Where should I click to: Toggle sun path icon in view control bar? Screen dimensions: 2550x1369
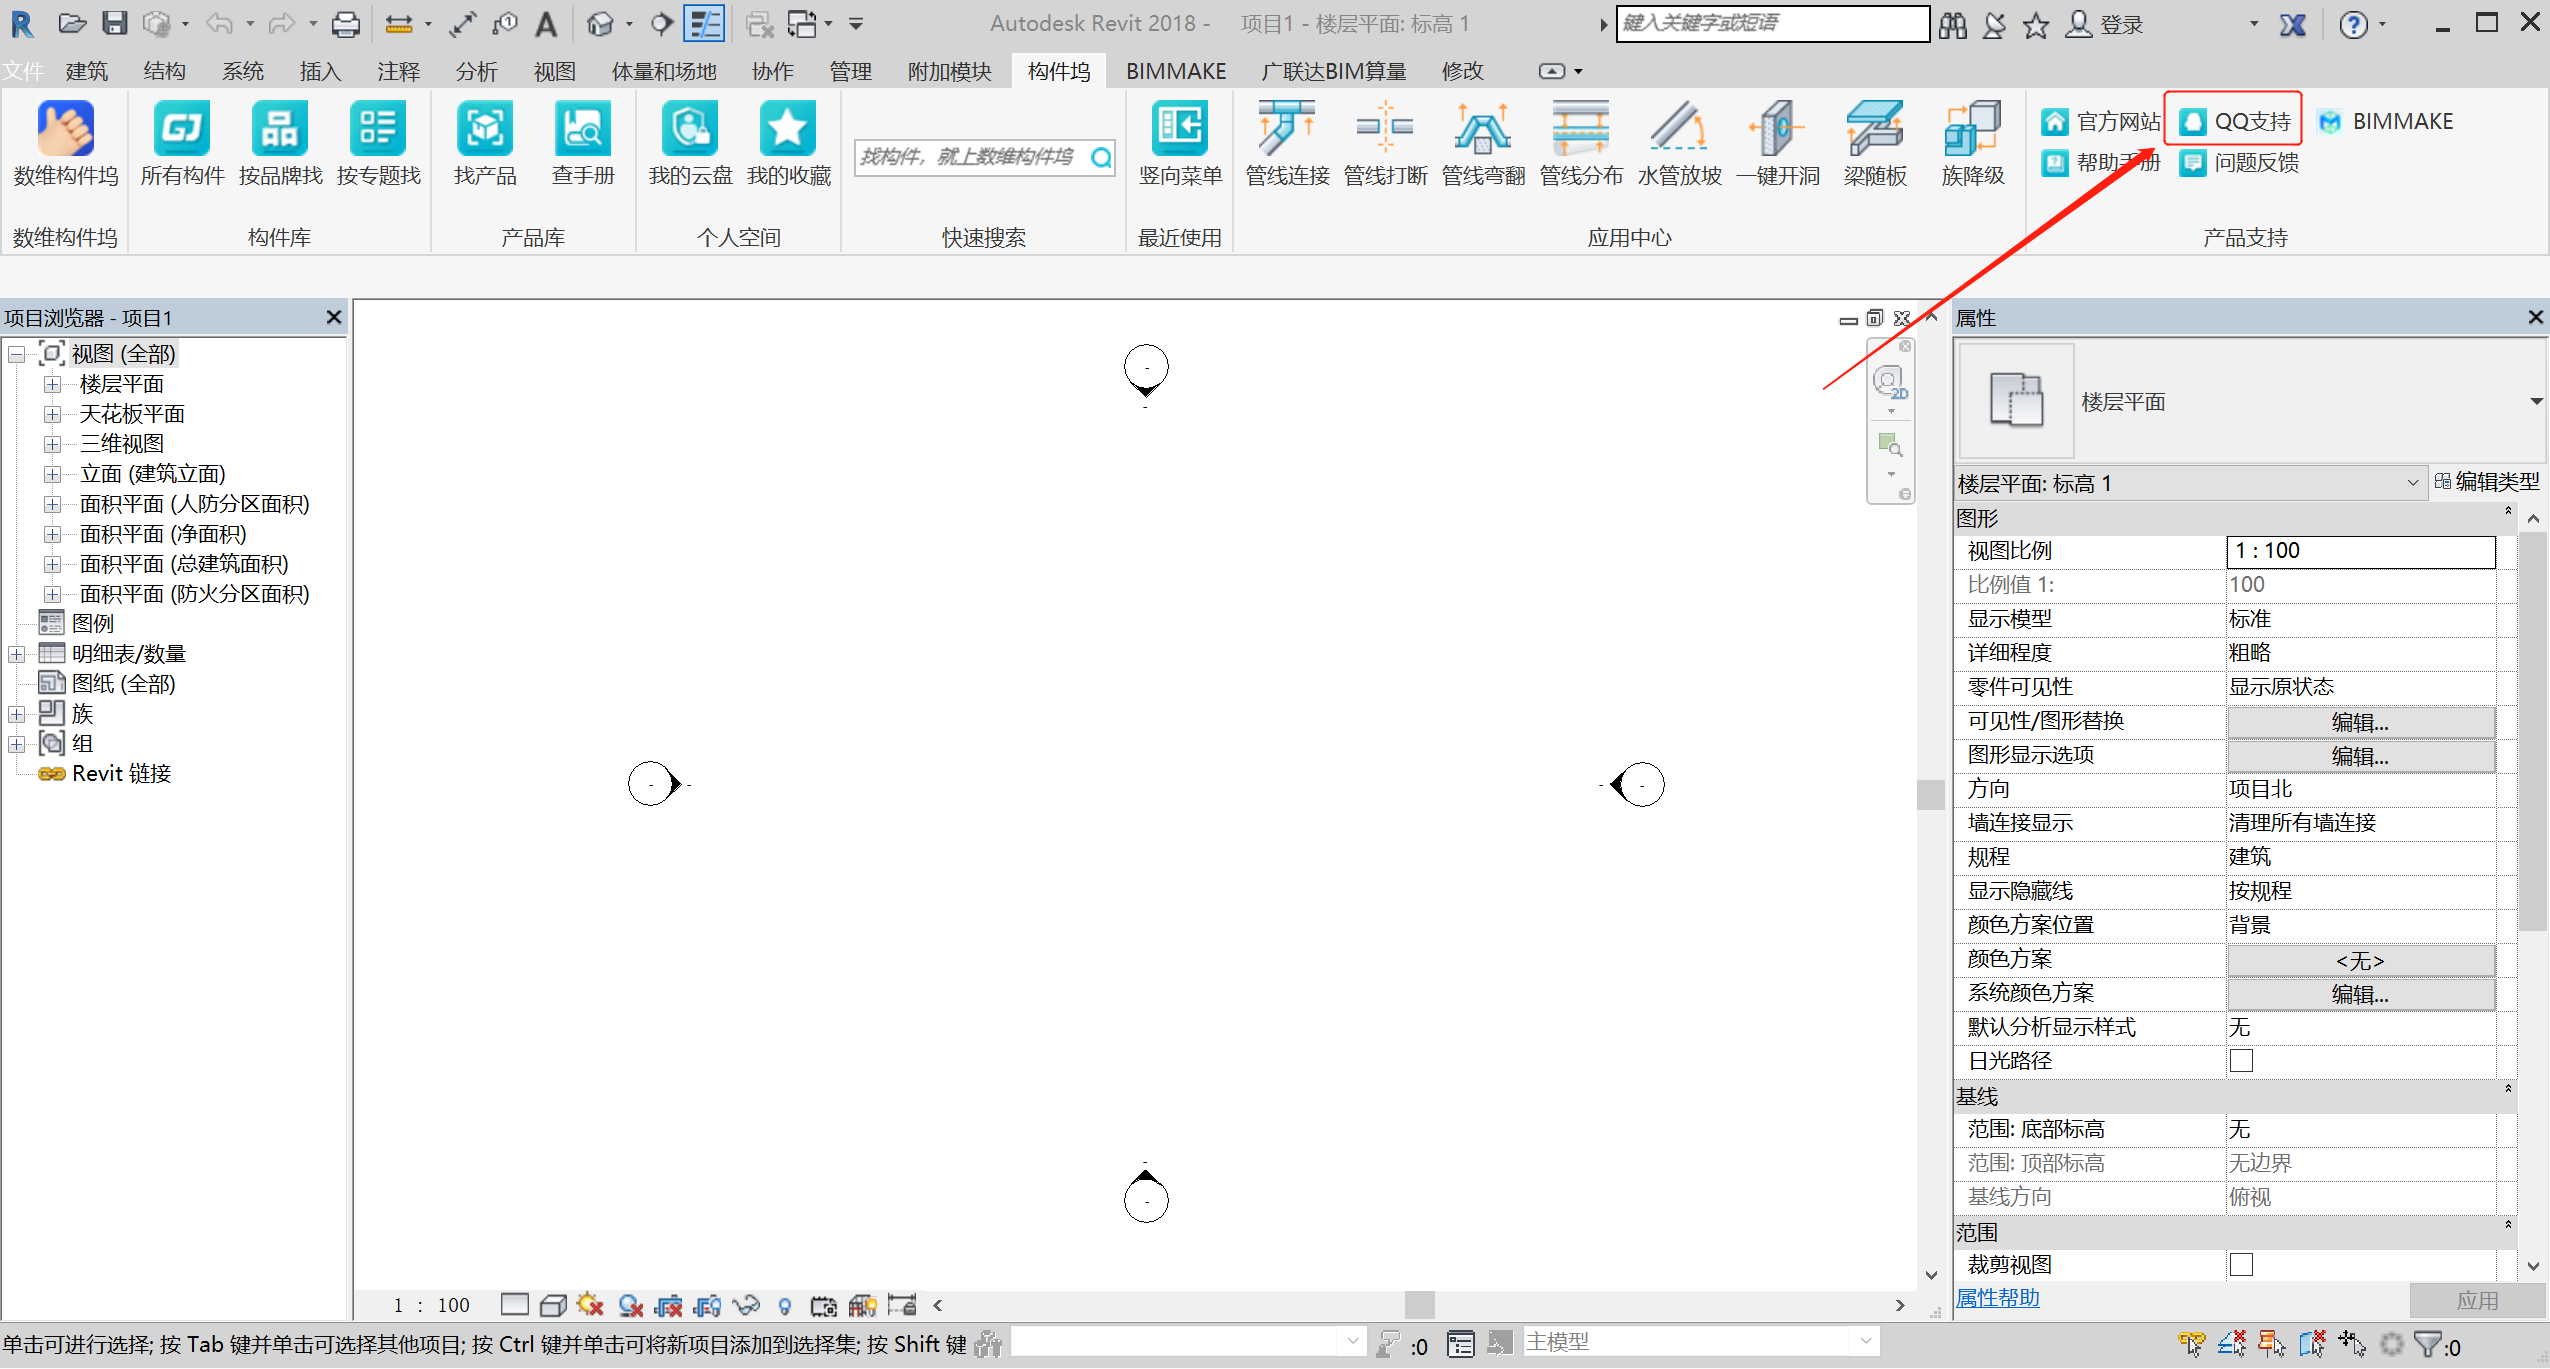(590, 1305)
